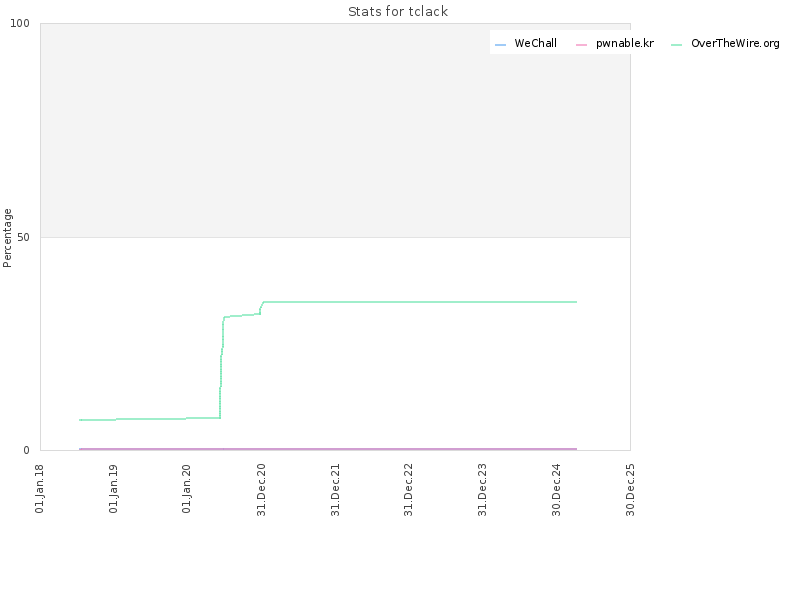This screenshot has width=800, height=600.
Task: Toggle the WeChall legend label
Action: coord(535,43)
